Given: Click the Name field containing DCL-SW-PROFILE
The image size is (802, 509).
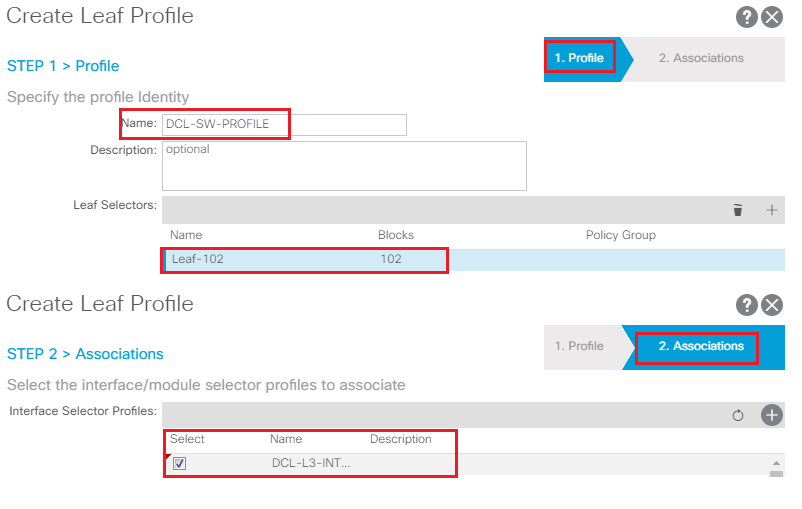Looking at the screenshot, I should [284, 125].
